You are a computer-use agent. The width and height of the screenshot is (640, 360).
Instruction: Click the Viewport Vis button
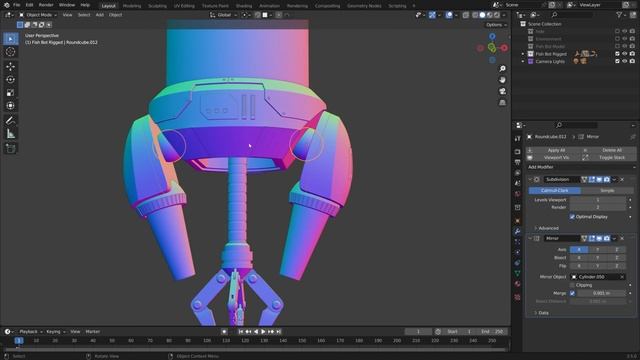coord(553,158)
